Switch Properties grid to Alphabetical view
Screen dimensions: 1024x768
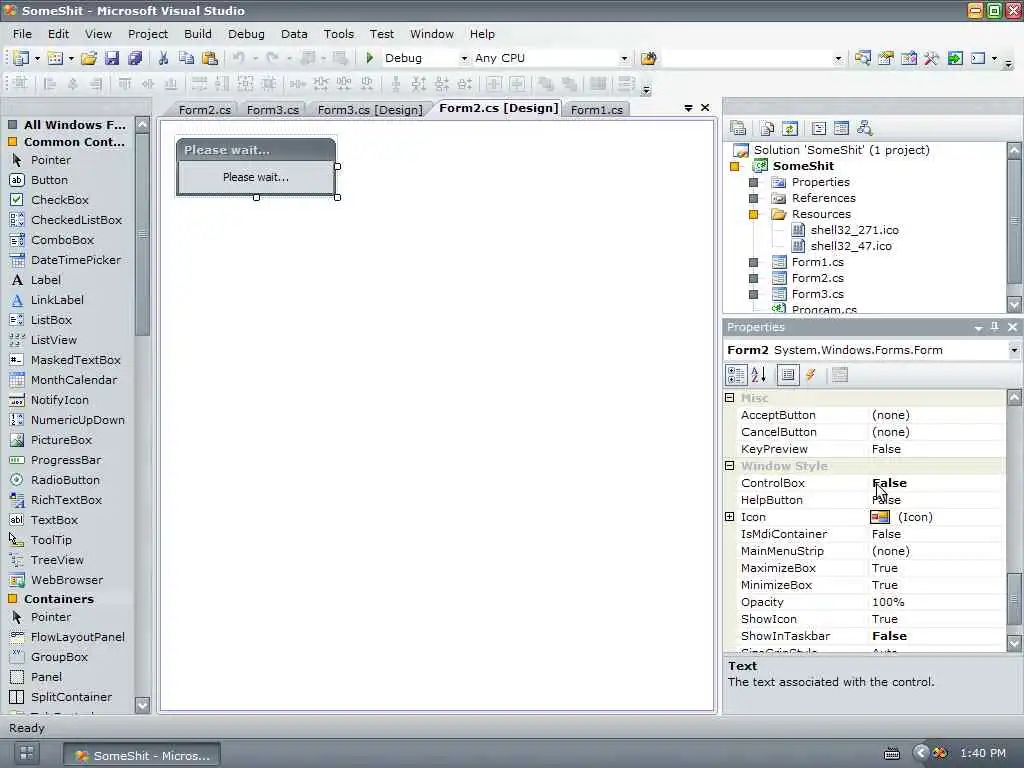click(x=759, y=375)
